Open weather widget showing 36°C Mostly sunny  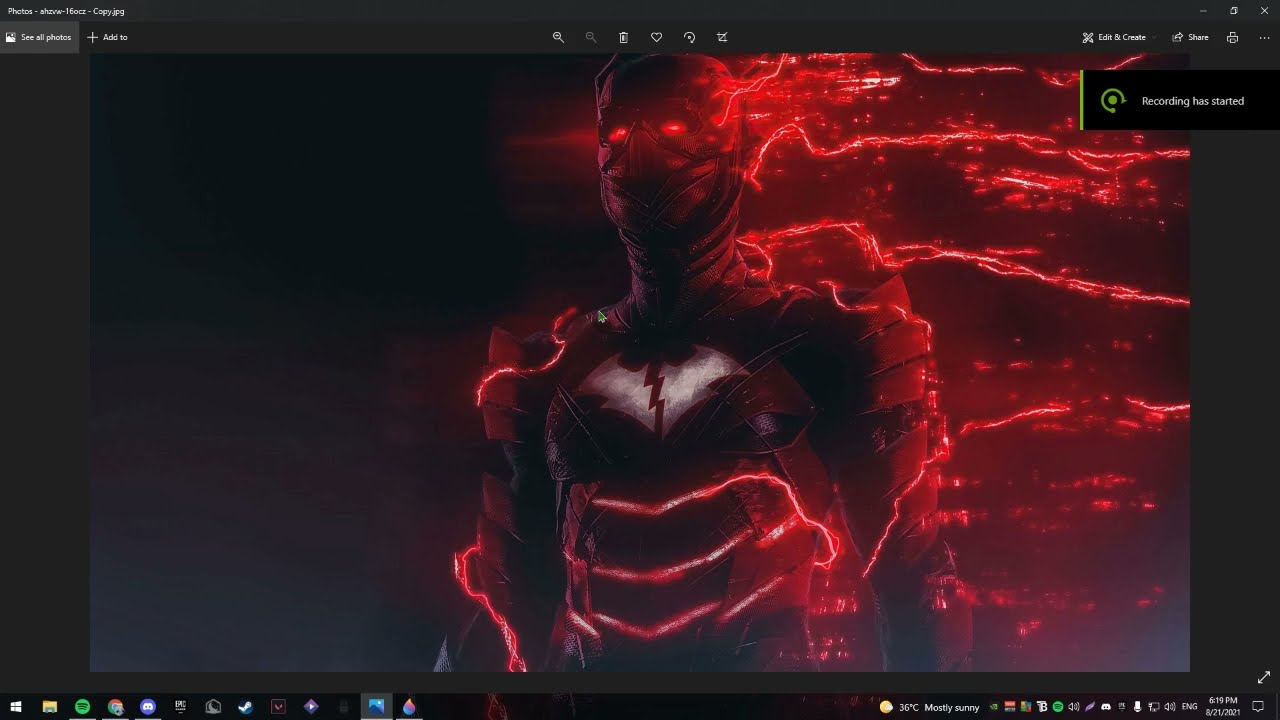click(930, 707)
